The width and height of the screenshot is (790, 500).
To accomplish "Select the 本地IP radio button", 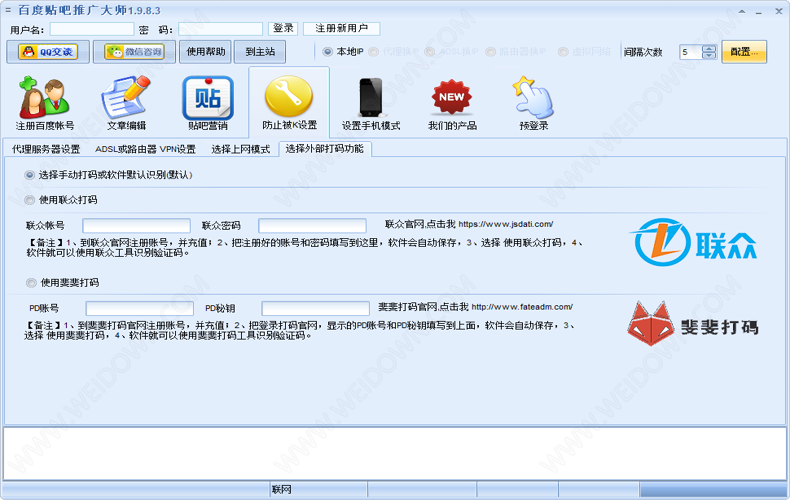I will coord(327,51).
